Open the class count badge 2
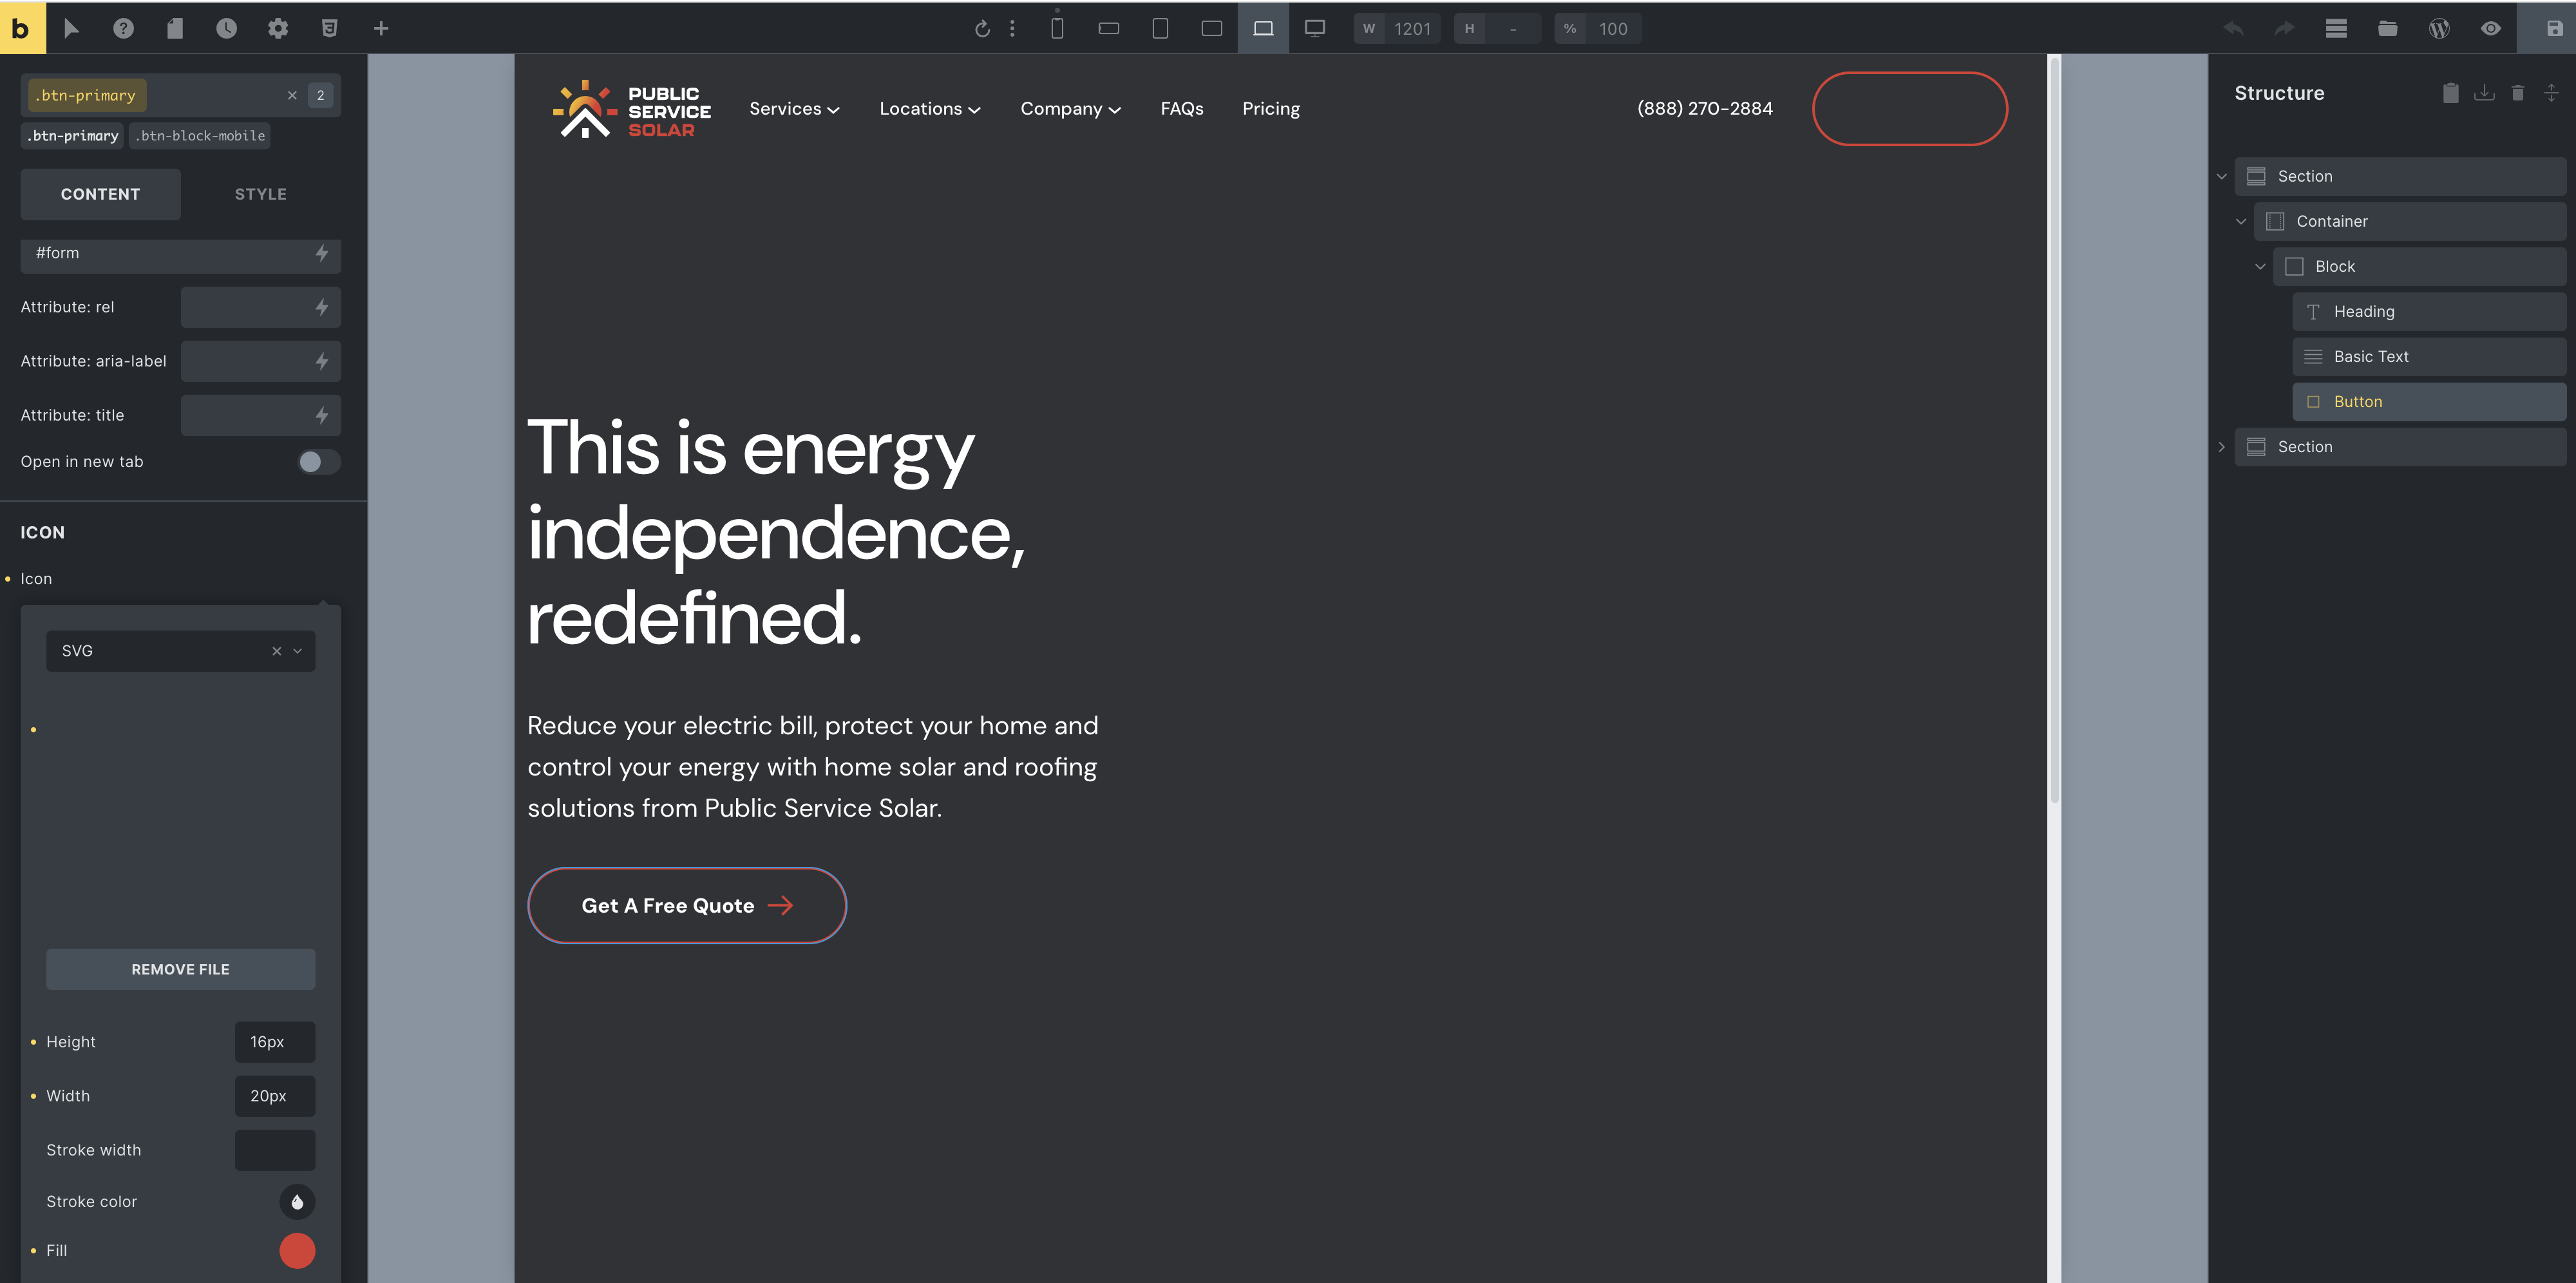This screenshot has height=1283, width=2576. [320, 95]
